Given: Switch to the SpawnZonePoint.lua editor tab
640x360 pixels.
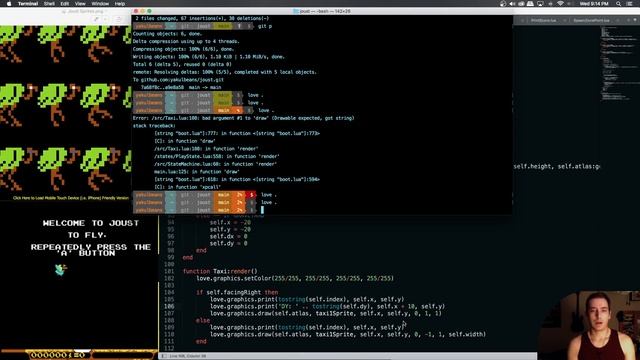Looking at the screenshot, I should (591, 20).
